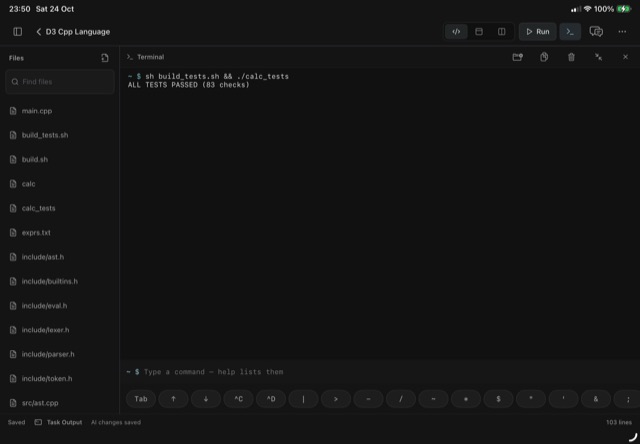Switch to preview-only layout view
The height and width of the screenshot is (444, 640).
[x=479, y=31]
